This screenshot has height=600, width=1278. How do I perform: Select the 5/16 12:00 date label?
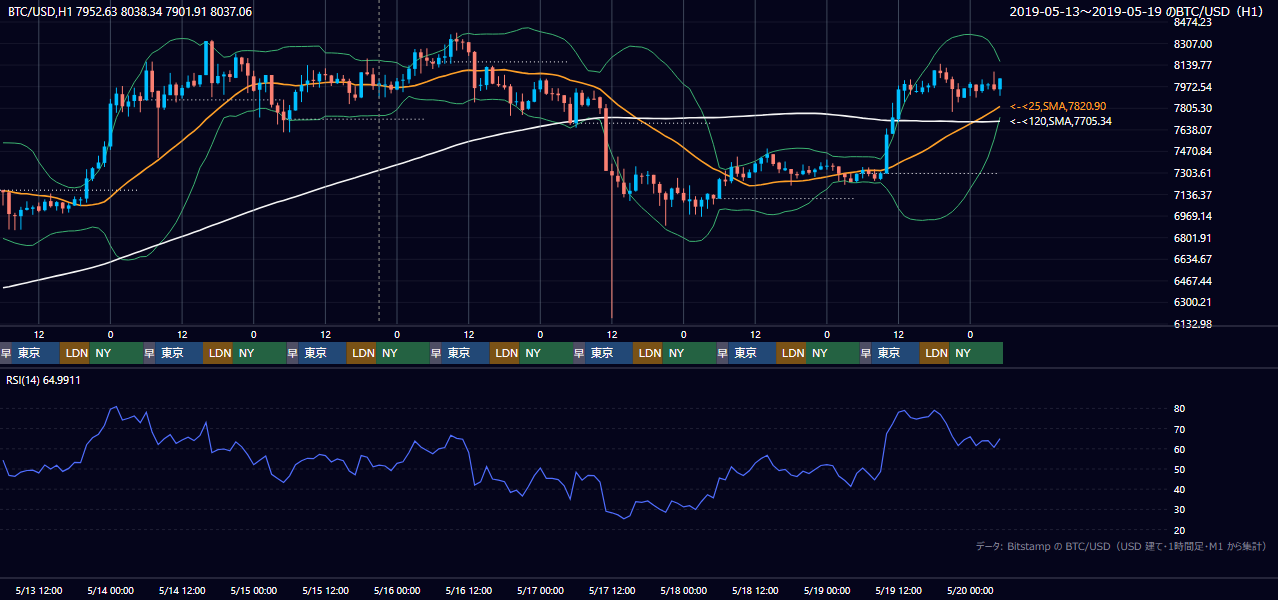tap(469, 591)
